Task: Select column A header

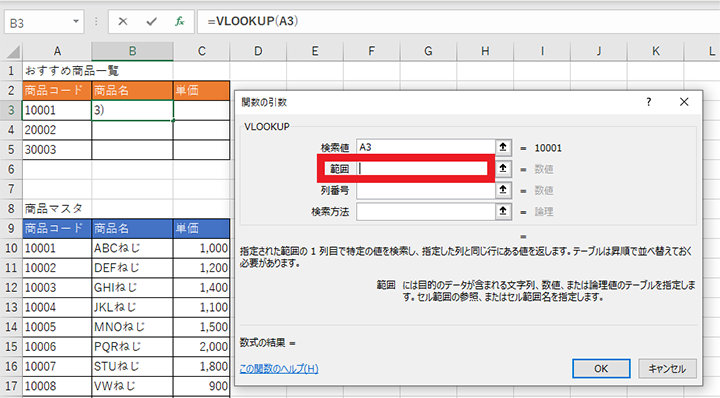Action: point(57,51)
